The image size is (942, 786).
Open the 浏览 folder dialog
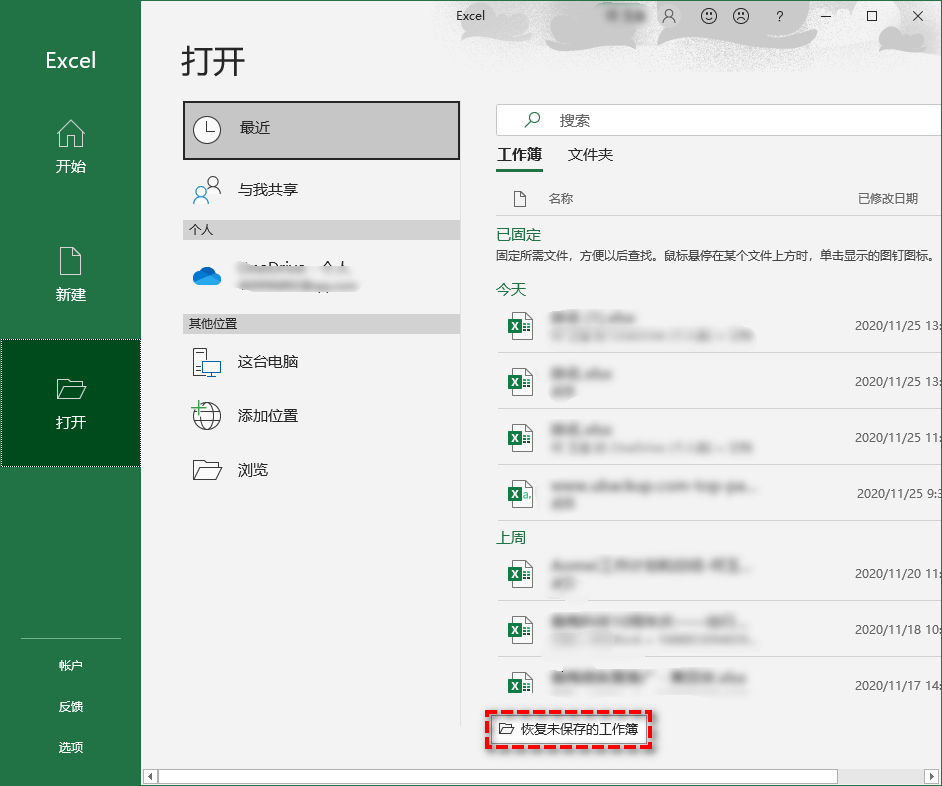pos(321,470)
